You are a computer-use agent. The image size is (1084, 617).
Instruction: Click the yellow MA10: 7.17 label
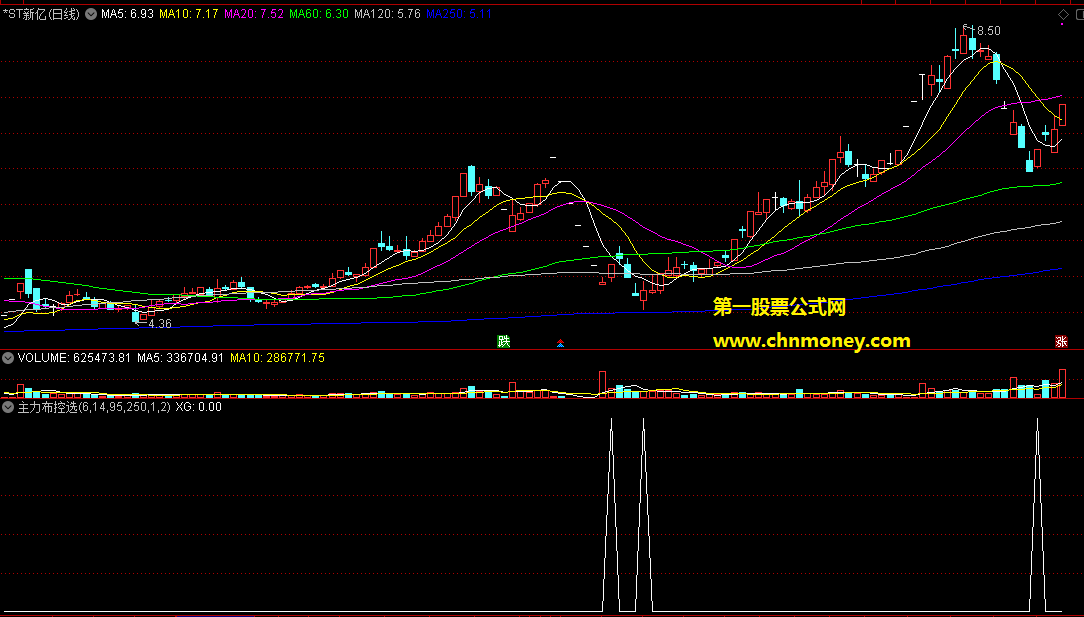pyautogui.click(x=188, y=14)
